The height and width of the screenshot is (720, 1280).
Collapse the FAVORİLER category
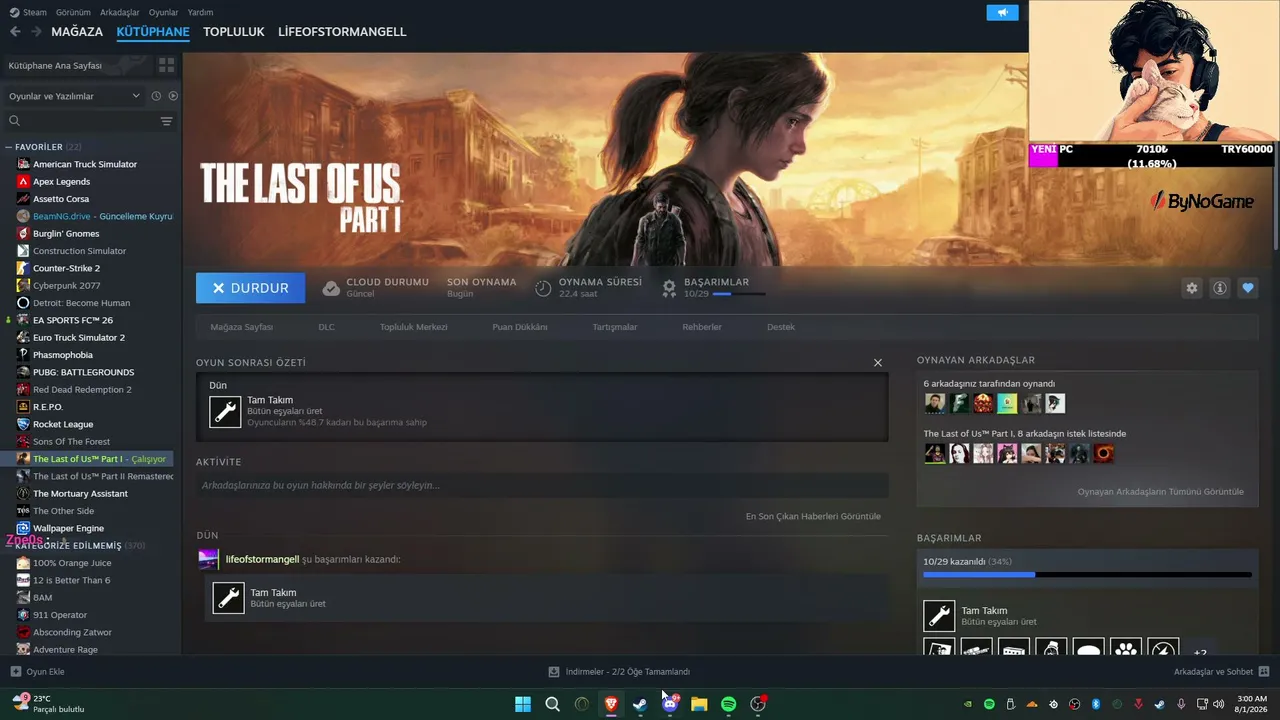[9, 147]
